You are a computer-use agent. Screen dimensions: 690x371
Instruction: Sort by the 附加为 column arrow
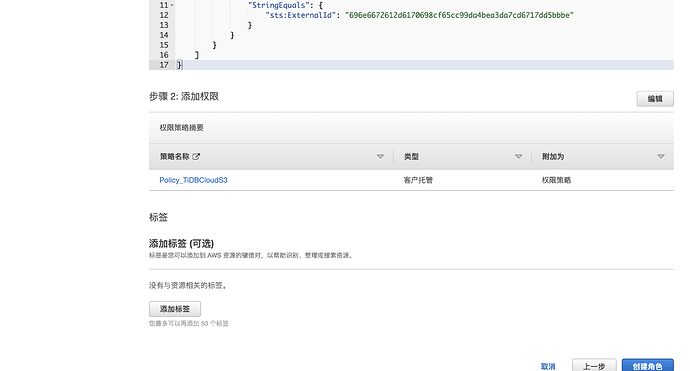(x=661, y=156)
